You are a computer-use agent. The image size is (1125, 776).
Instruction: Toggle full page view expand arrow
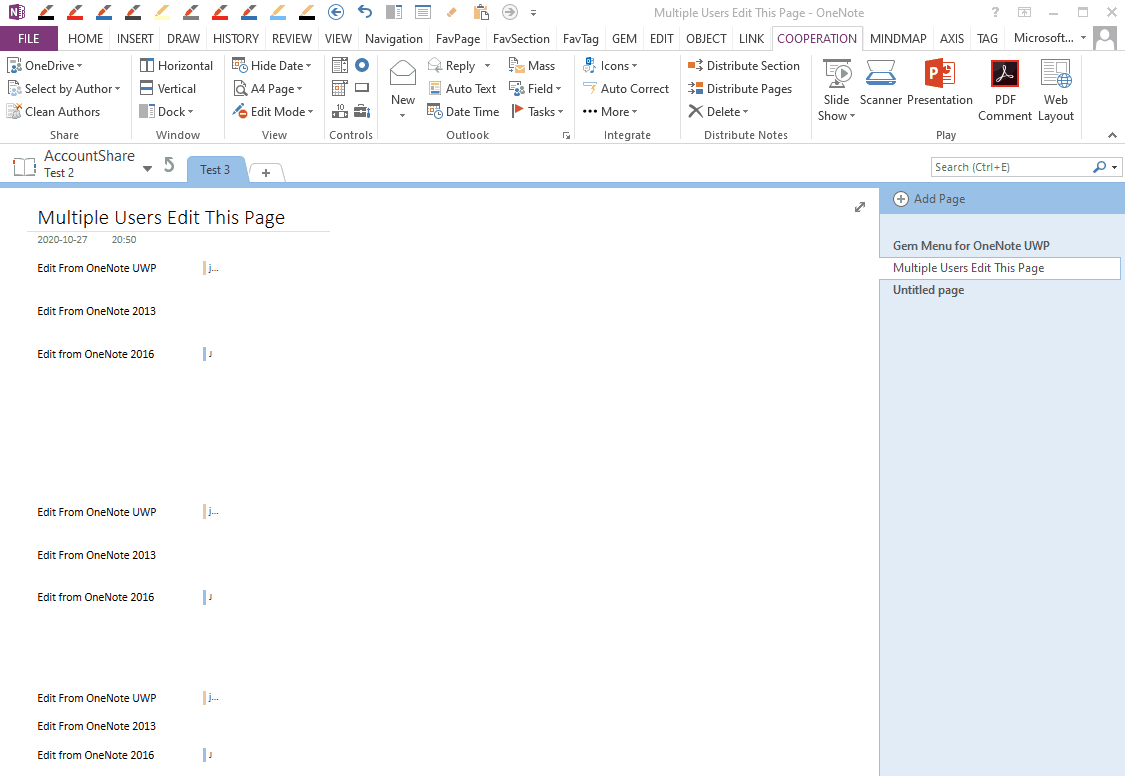click(860, 207)
